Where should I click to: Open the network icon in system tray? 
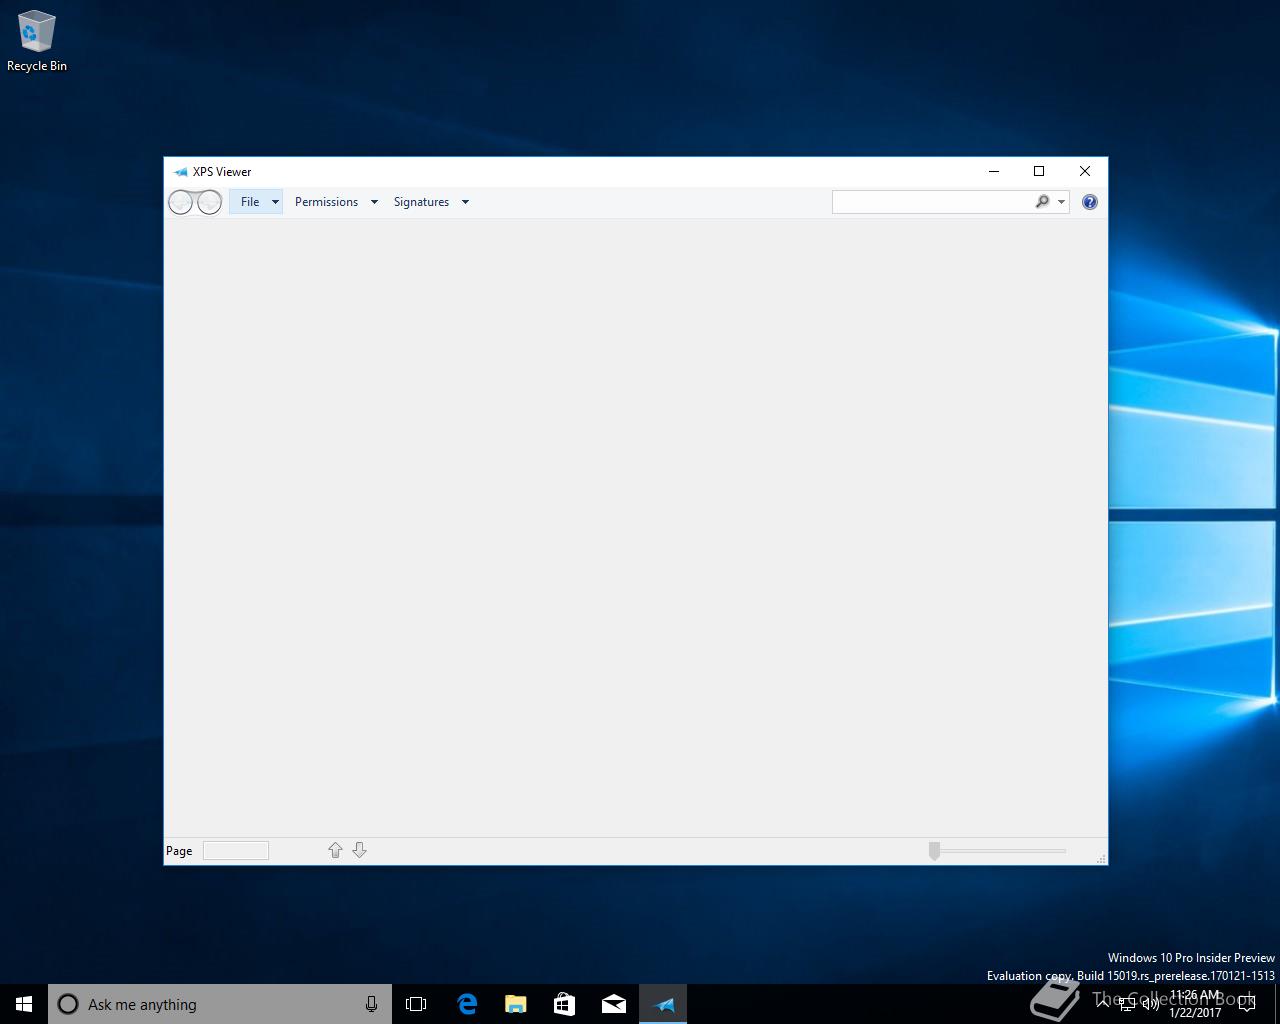[x=1127, y=1004]
